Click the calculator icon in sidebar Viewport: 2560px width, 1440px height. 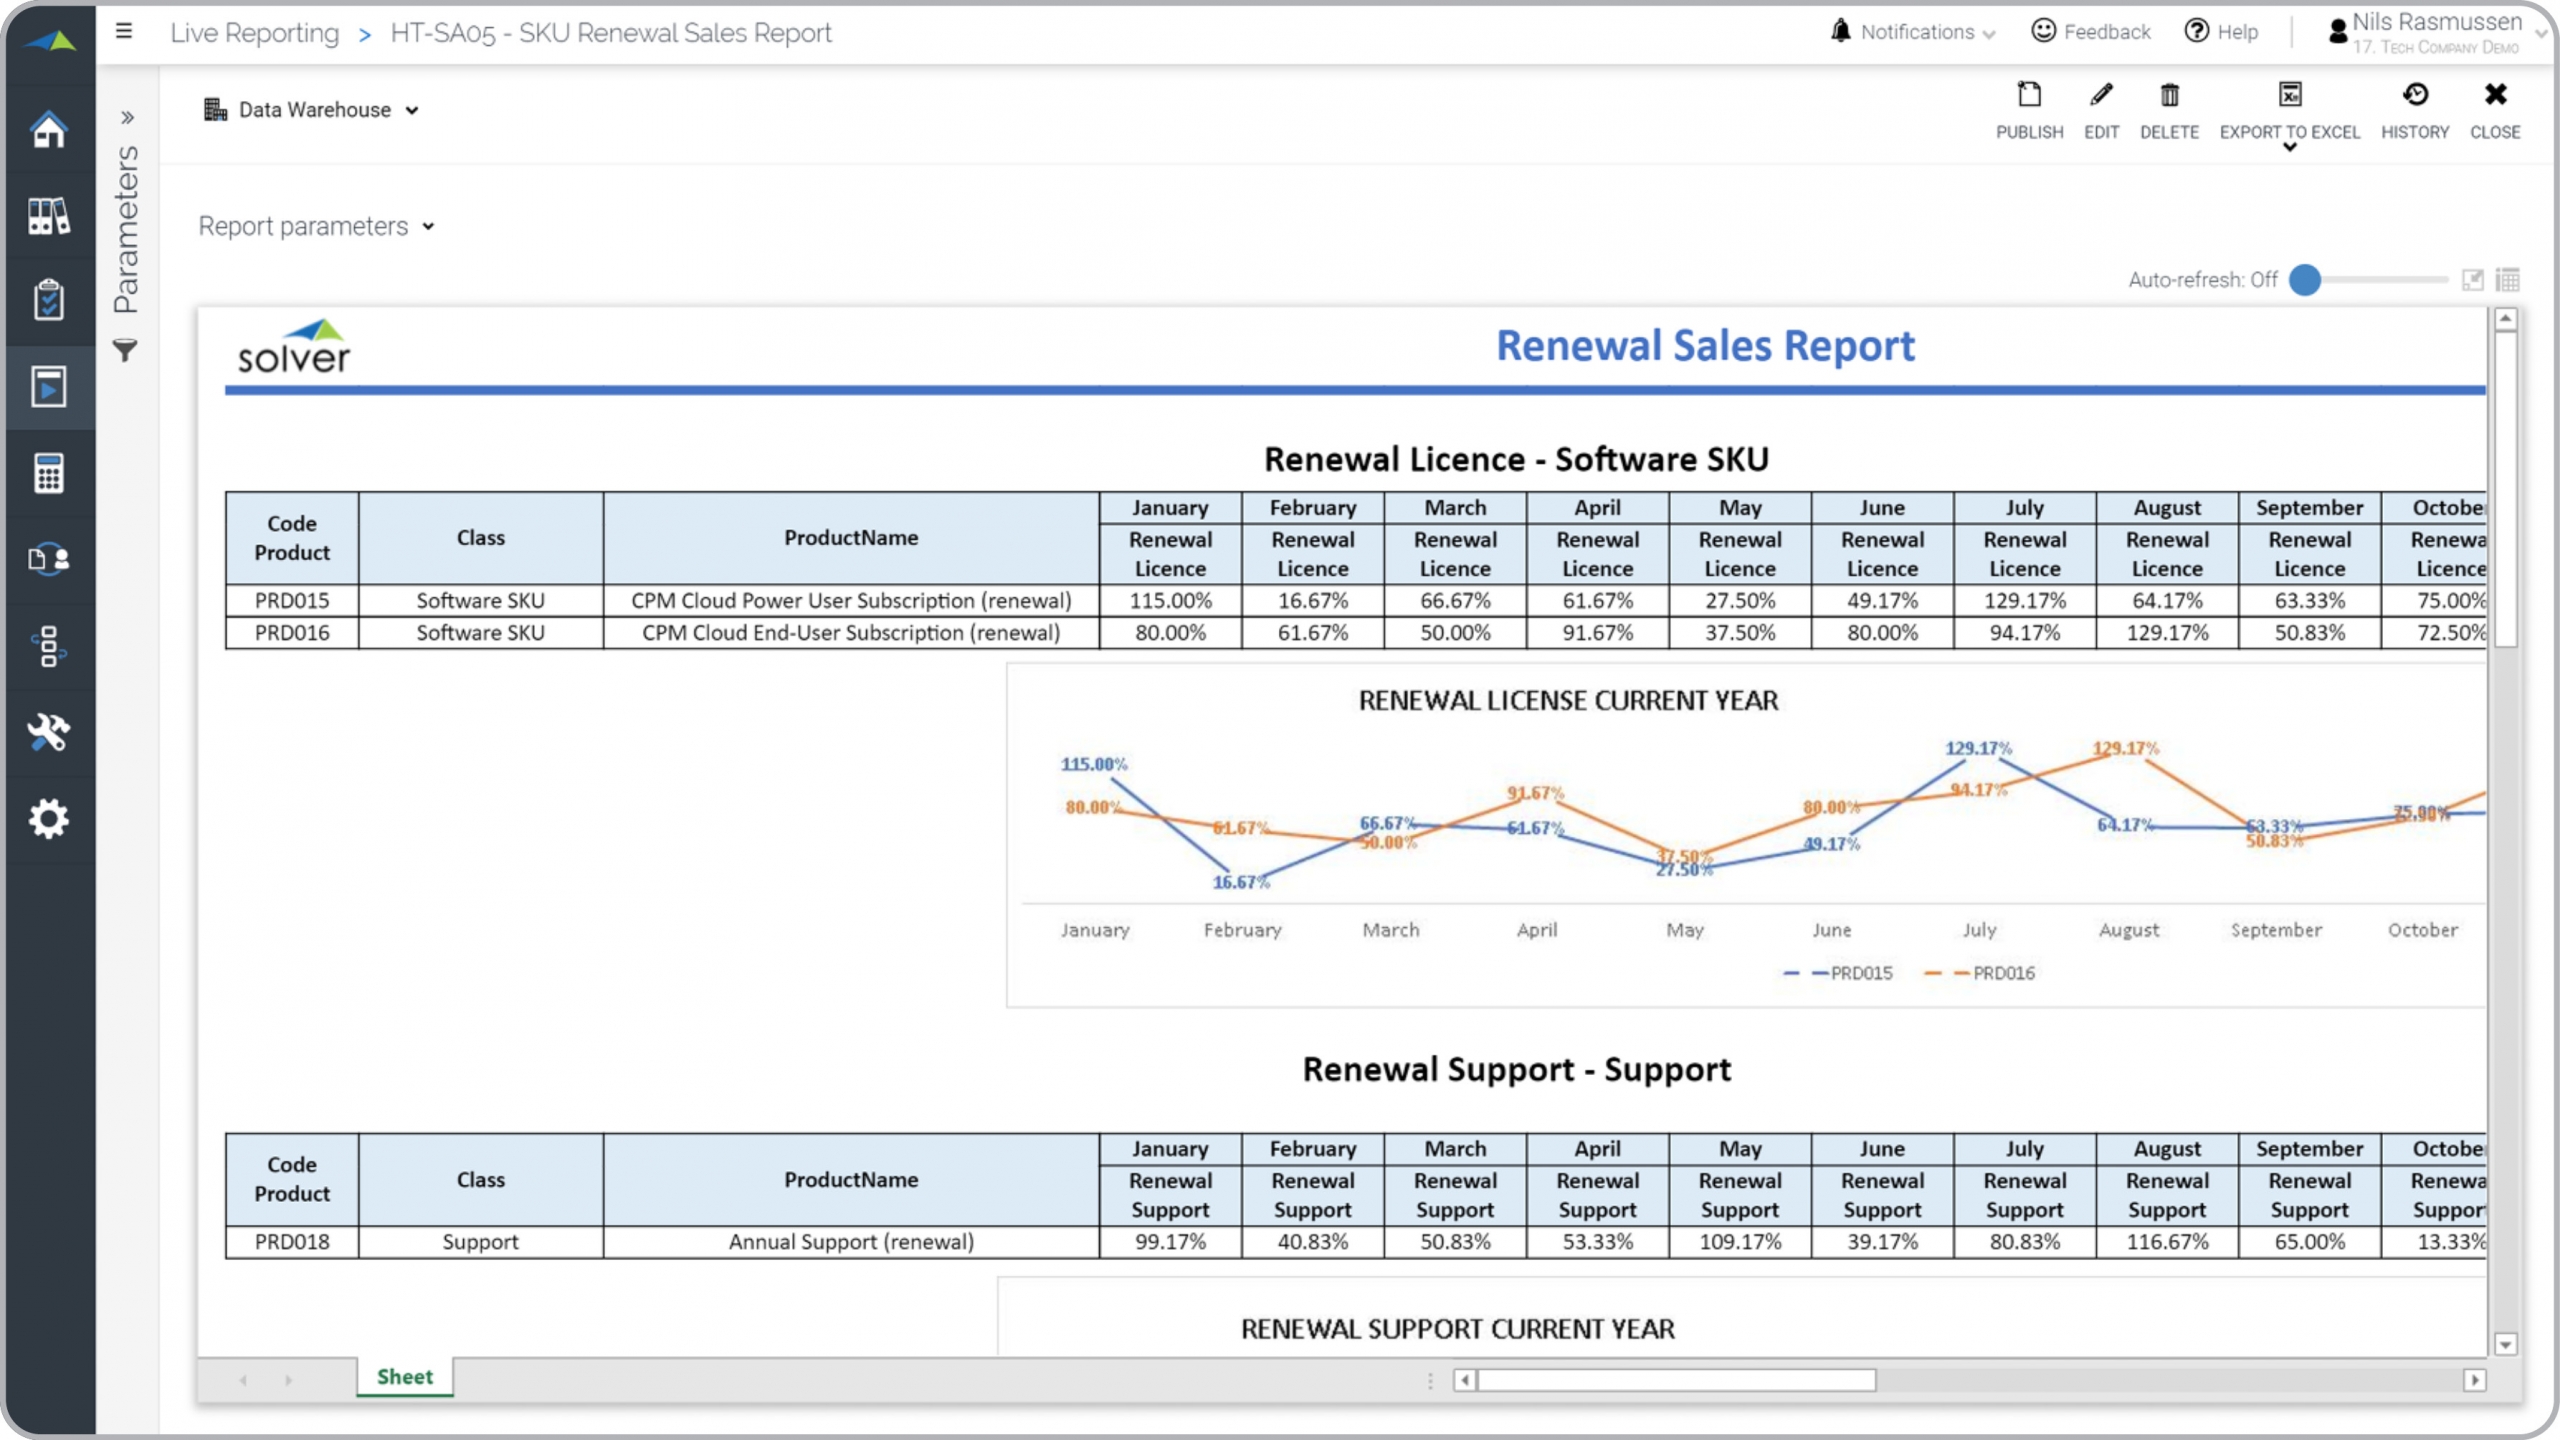48,473
